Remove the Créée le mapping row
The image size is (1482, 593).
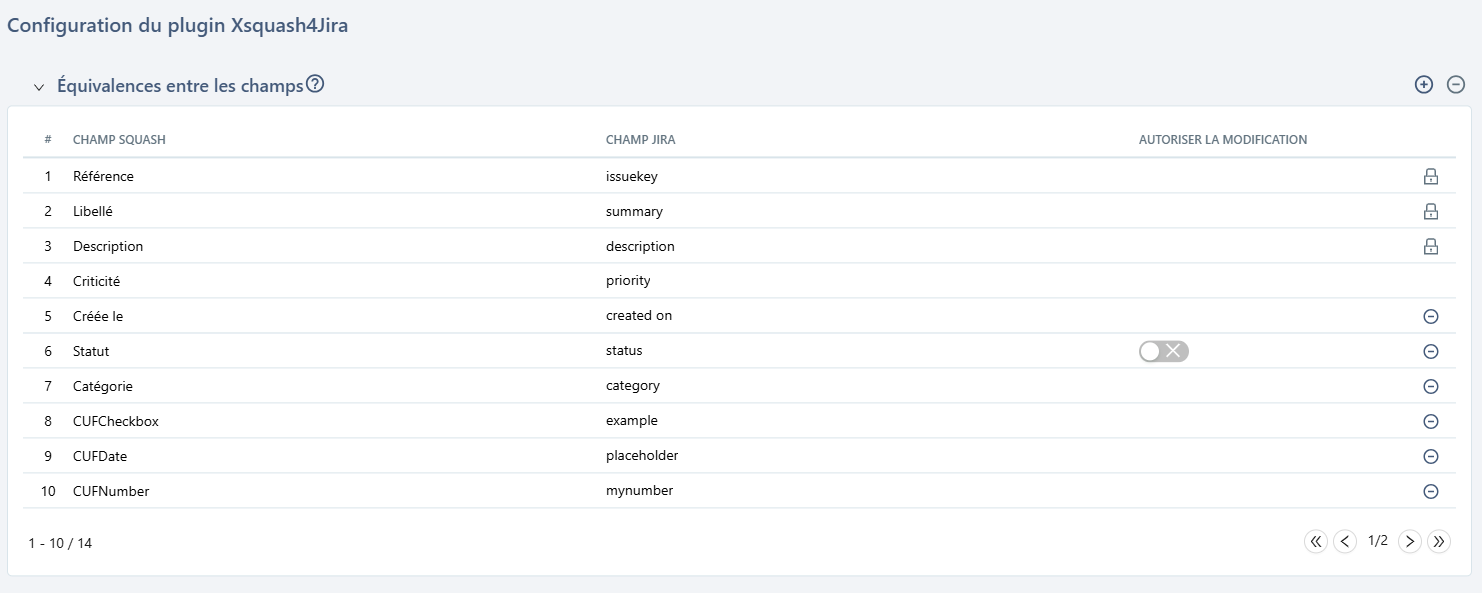coord(1431,316)
